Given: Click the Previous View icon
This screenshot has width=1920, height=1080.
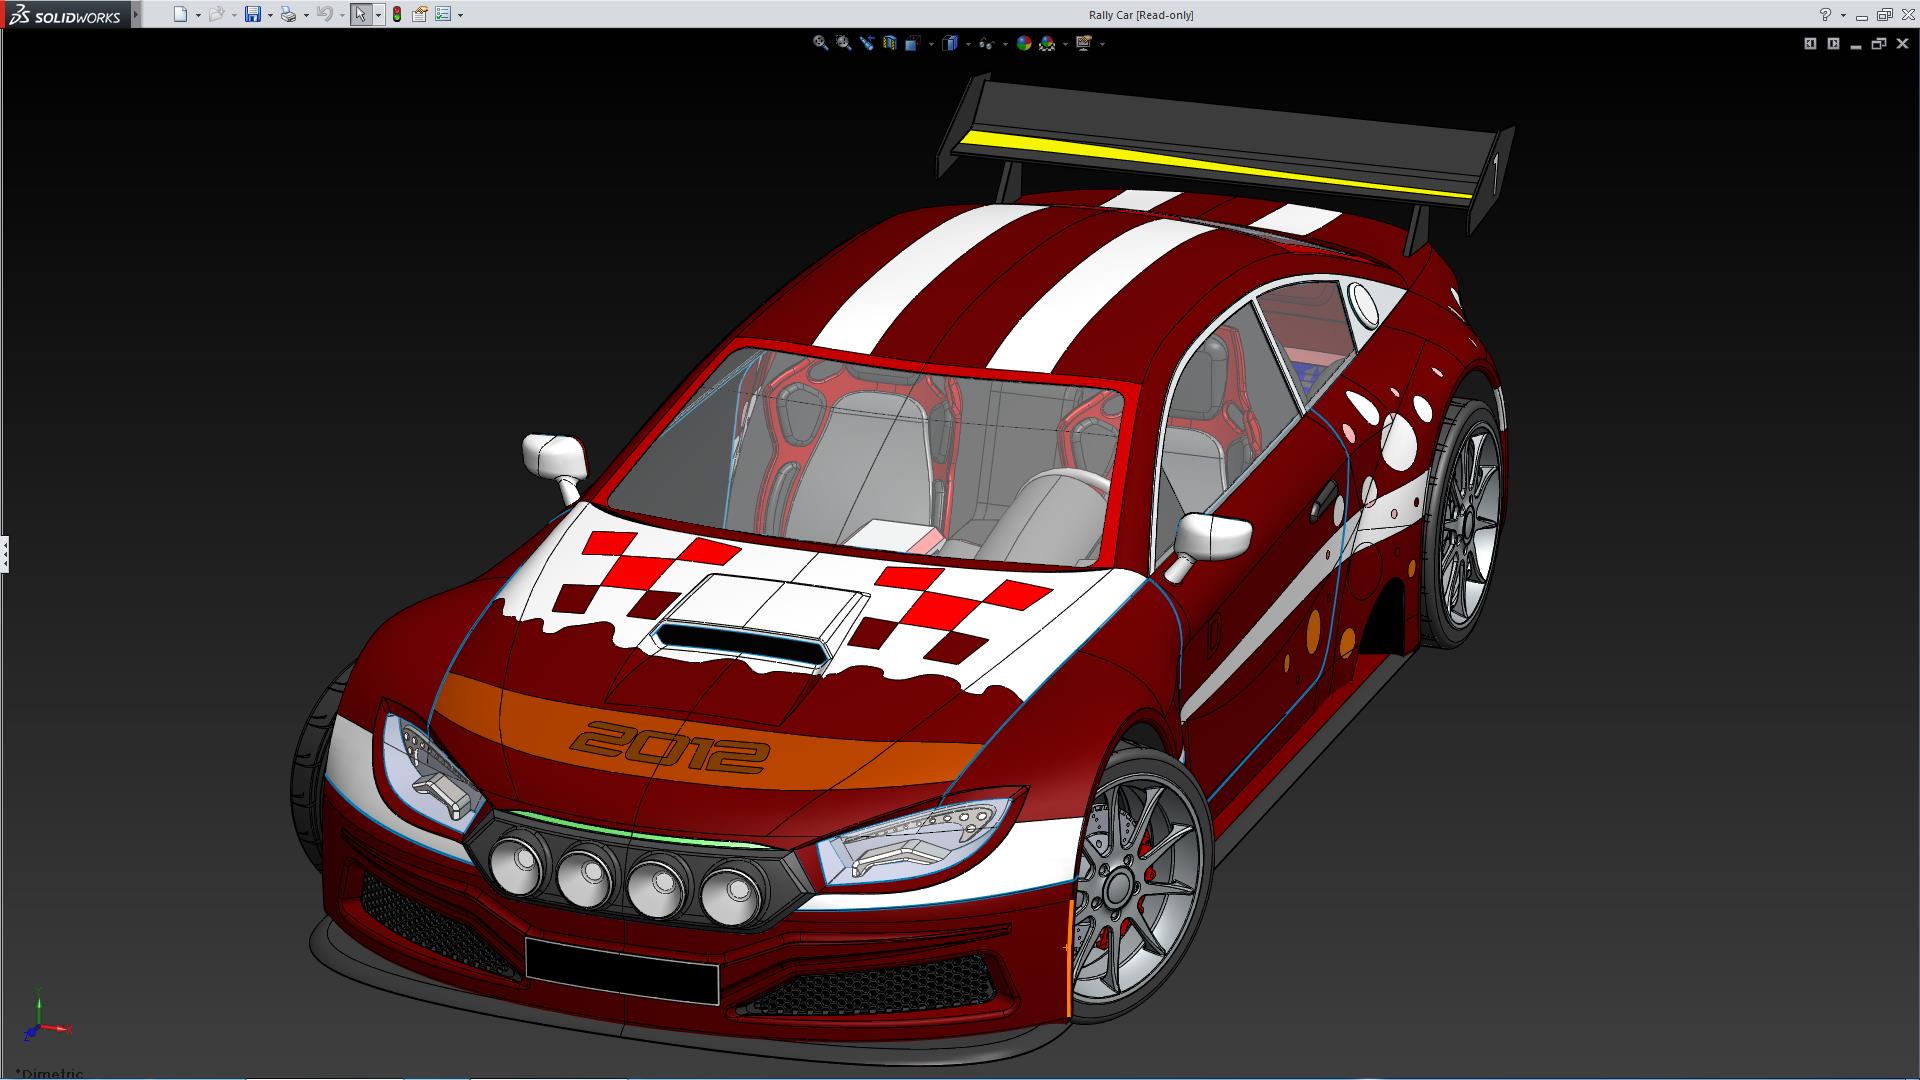Looking at the screenshot, I should click(x=866, y=43).
